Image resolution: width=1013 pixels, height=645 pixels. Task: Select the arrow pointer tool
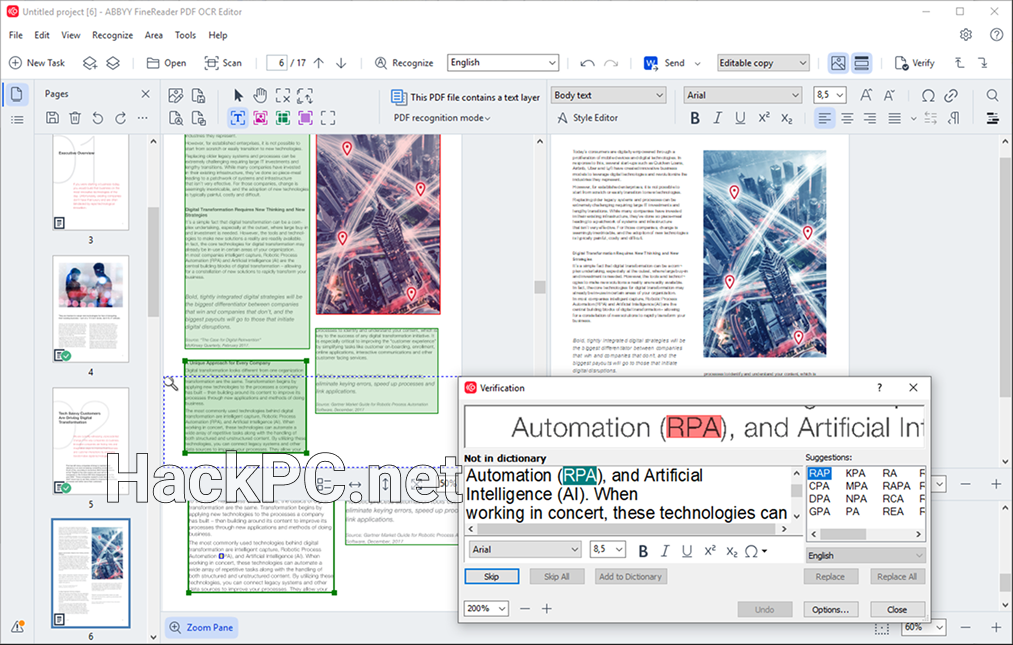pos(238,96)
